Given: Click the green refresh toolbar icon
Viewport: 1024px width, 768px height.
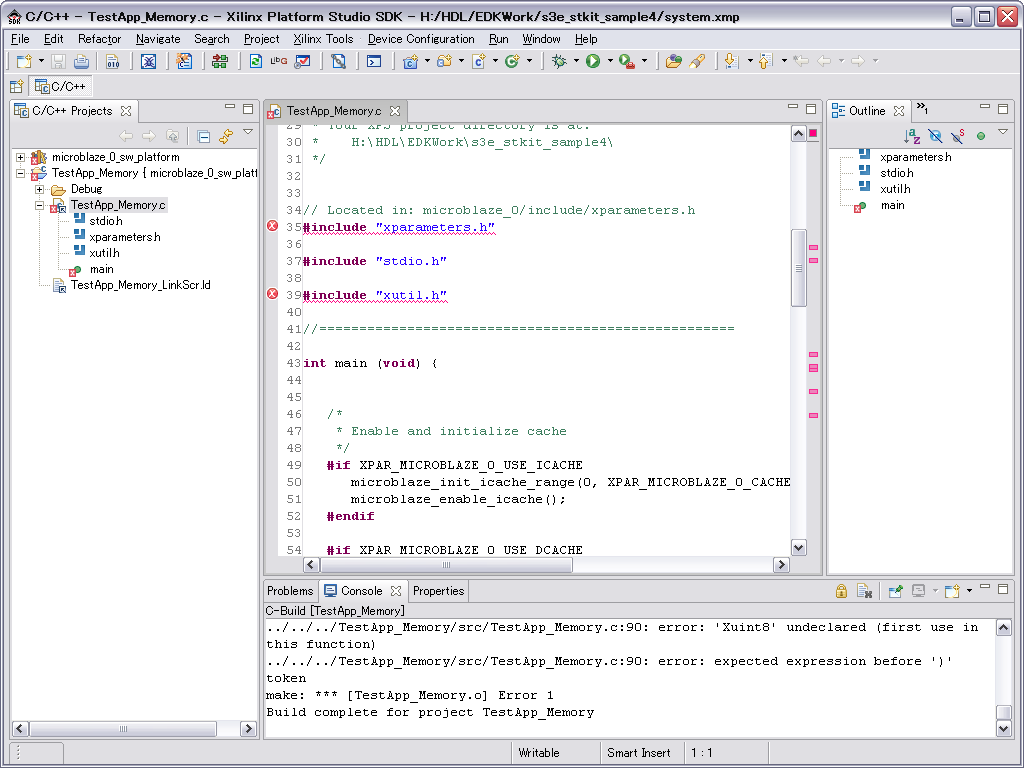Looking at the screenshot, I should [255, 61].
